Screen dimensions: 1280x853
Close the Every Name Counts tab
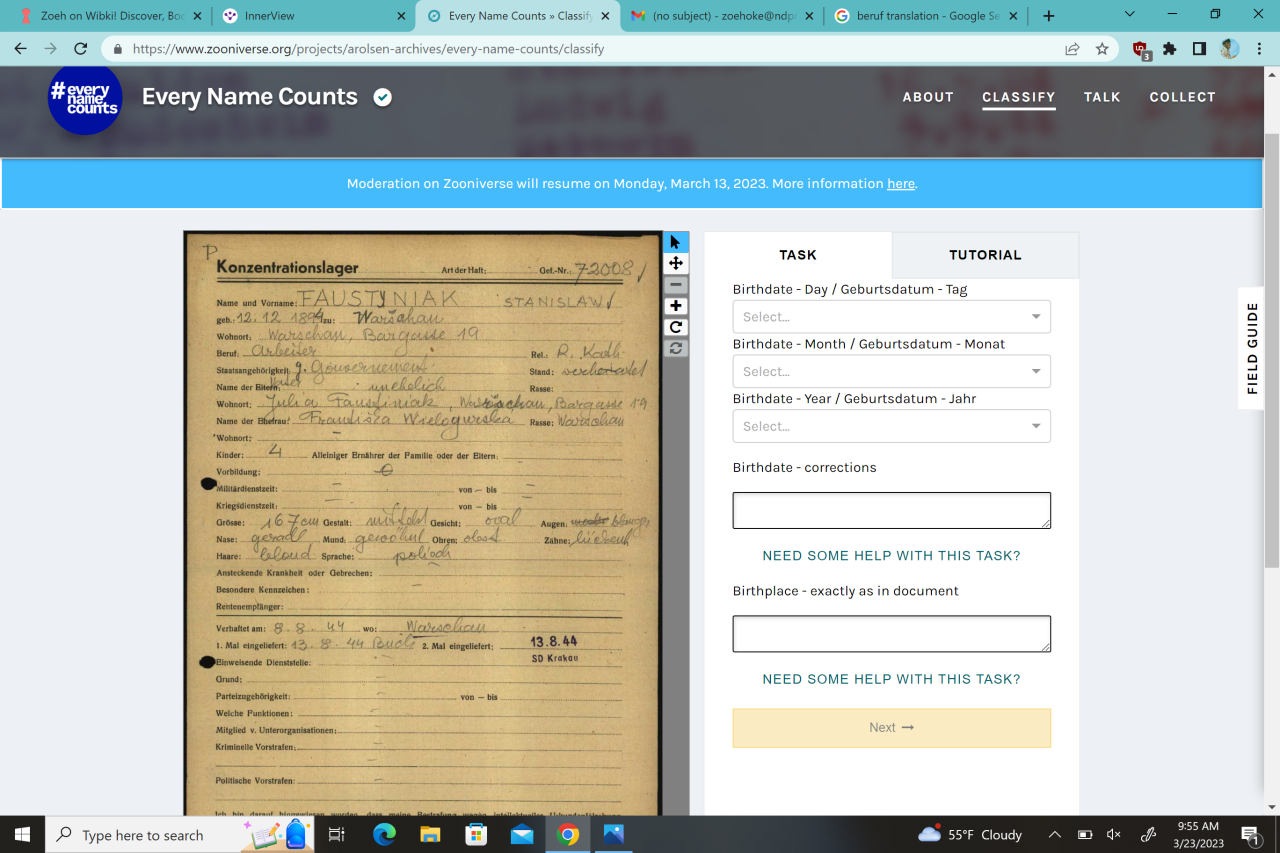(x=605, y=16)
